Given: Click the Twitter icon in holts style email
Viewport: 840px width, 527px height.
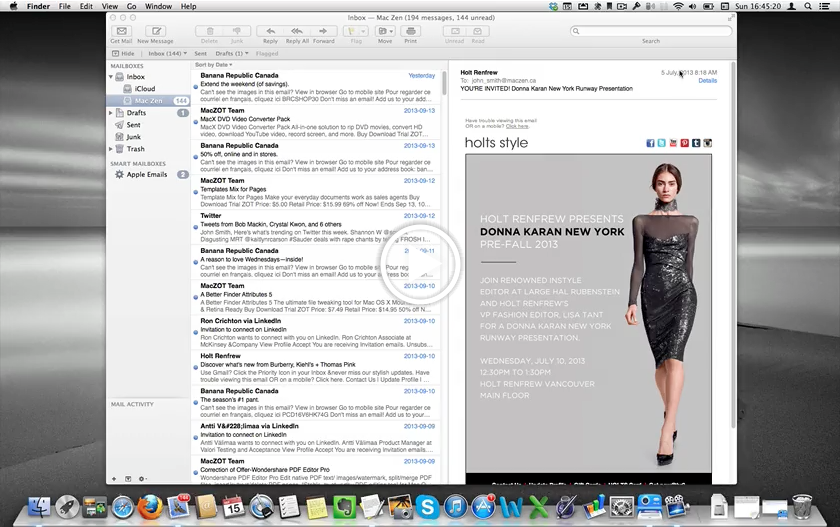Looking at the screenshot, I should coord(662,143).
